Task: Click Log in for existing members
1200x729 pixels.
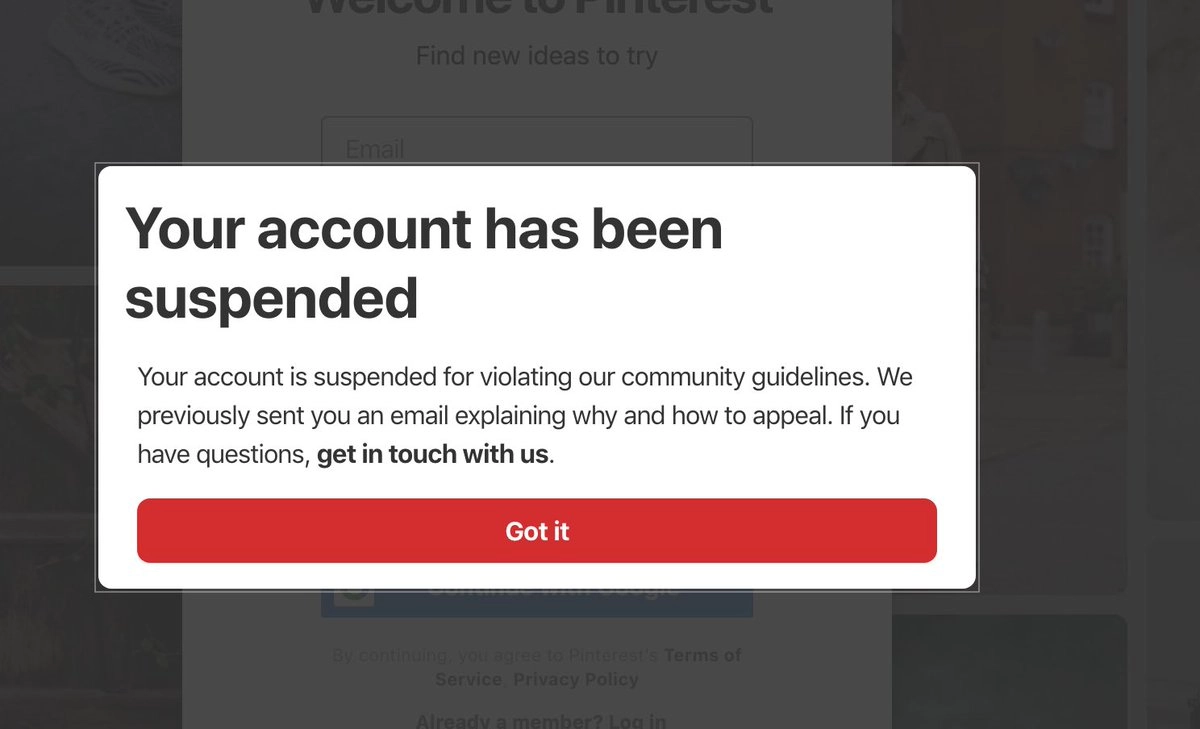Action: [638, 720]
